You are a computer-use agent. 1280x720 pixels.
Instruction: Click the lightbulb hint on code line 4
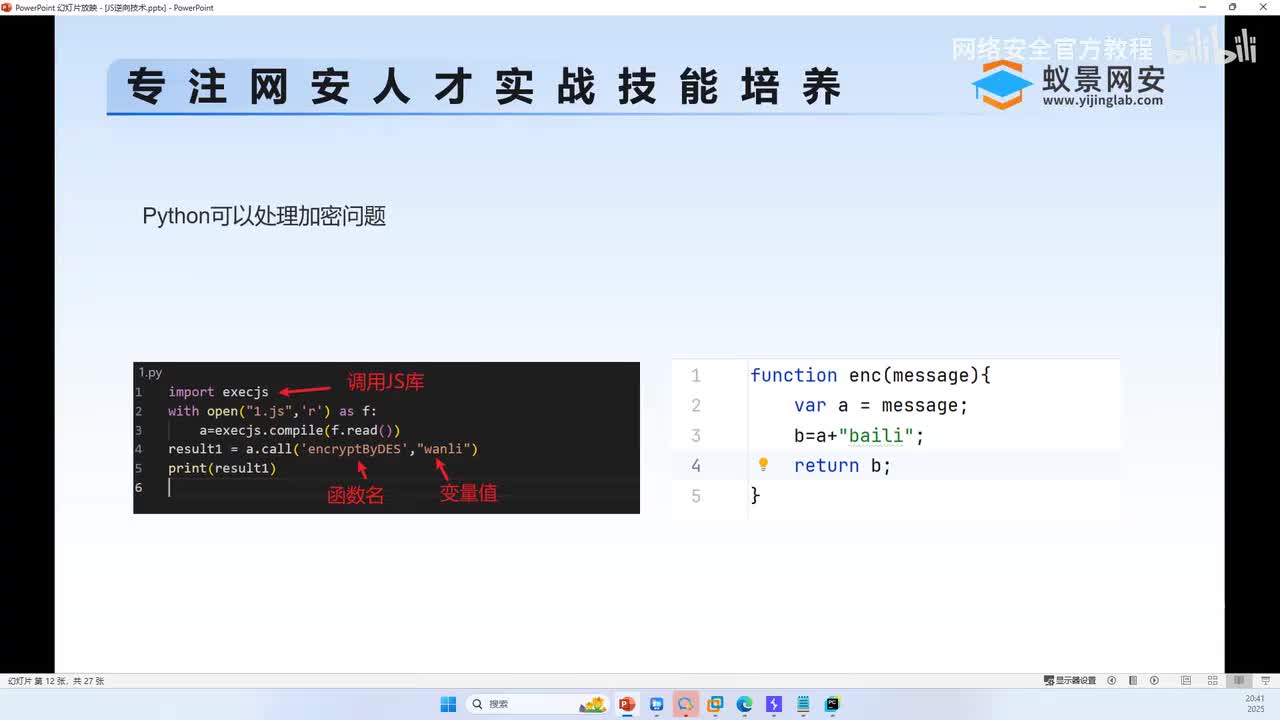[763, 464]
